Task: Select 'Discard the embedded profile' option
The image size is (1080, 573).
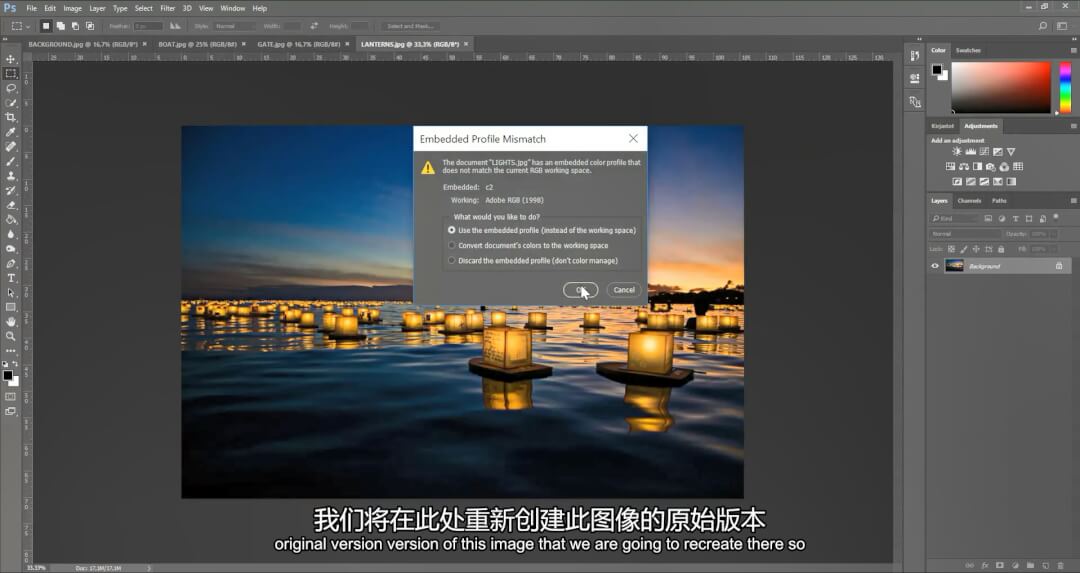Action: 452,261
